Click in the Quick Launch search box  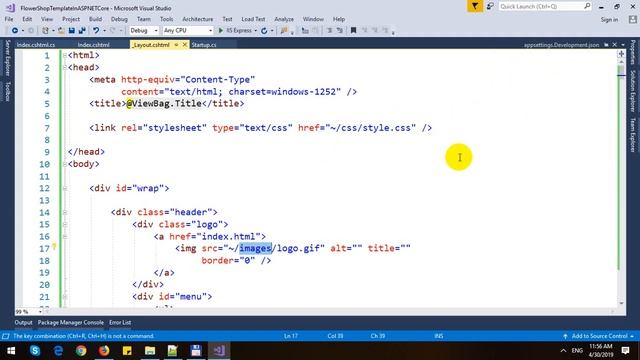point(545,7)
